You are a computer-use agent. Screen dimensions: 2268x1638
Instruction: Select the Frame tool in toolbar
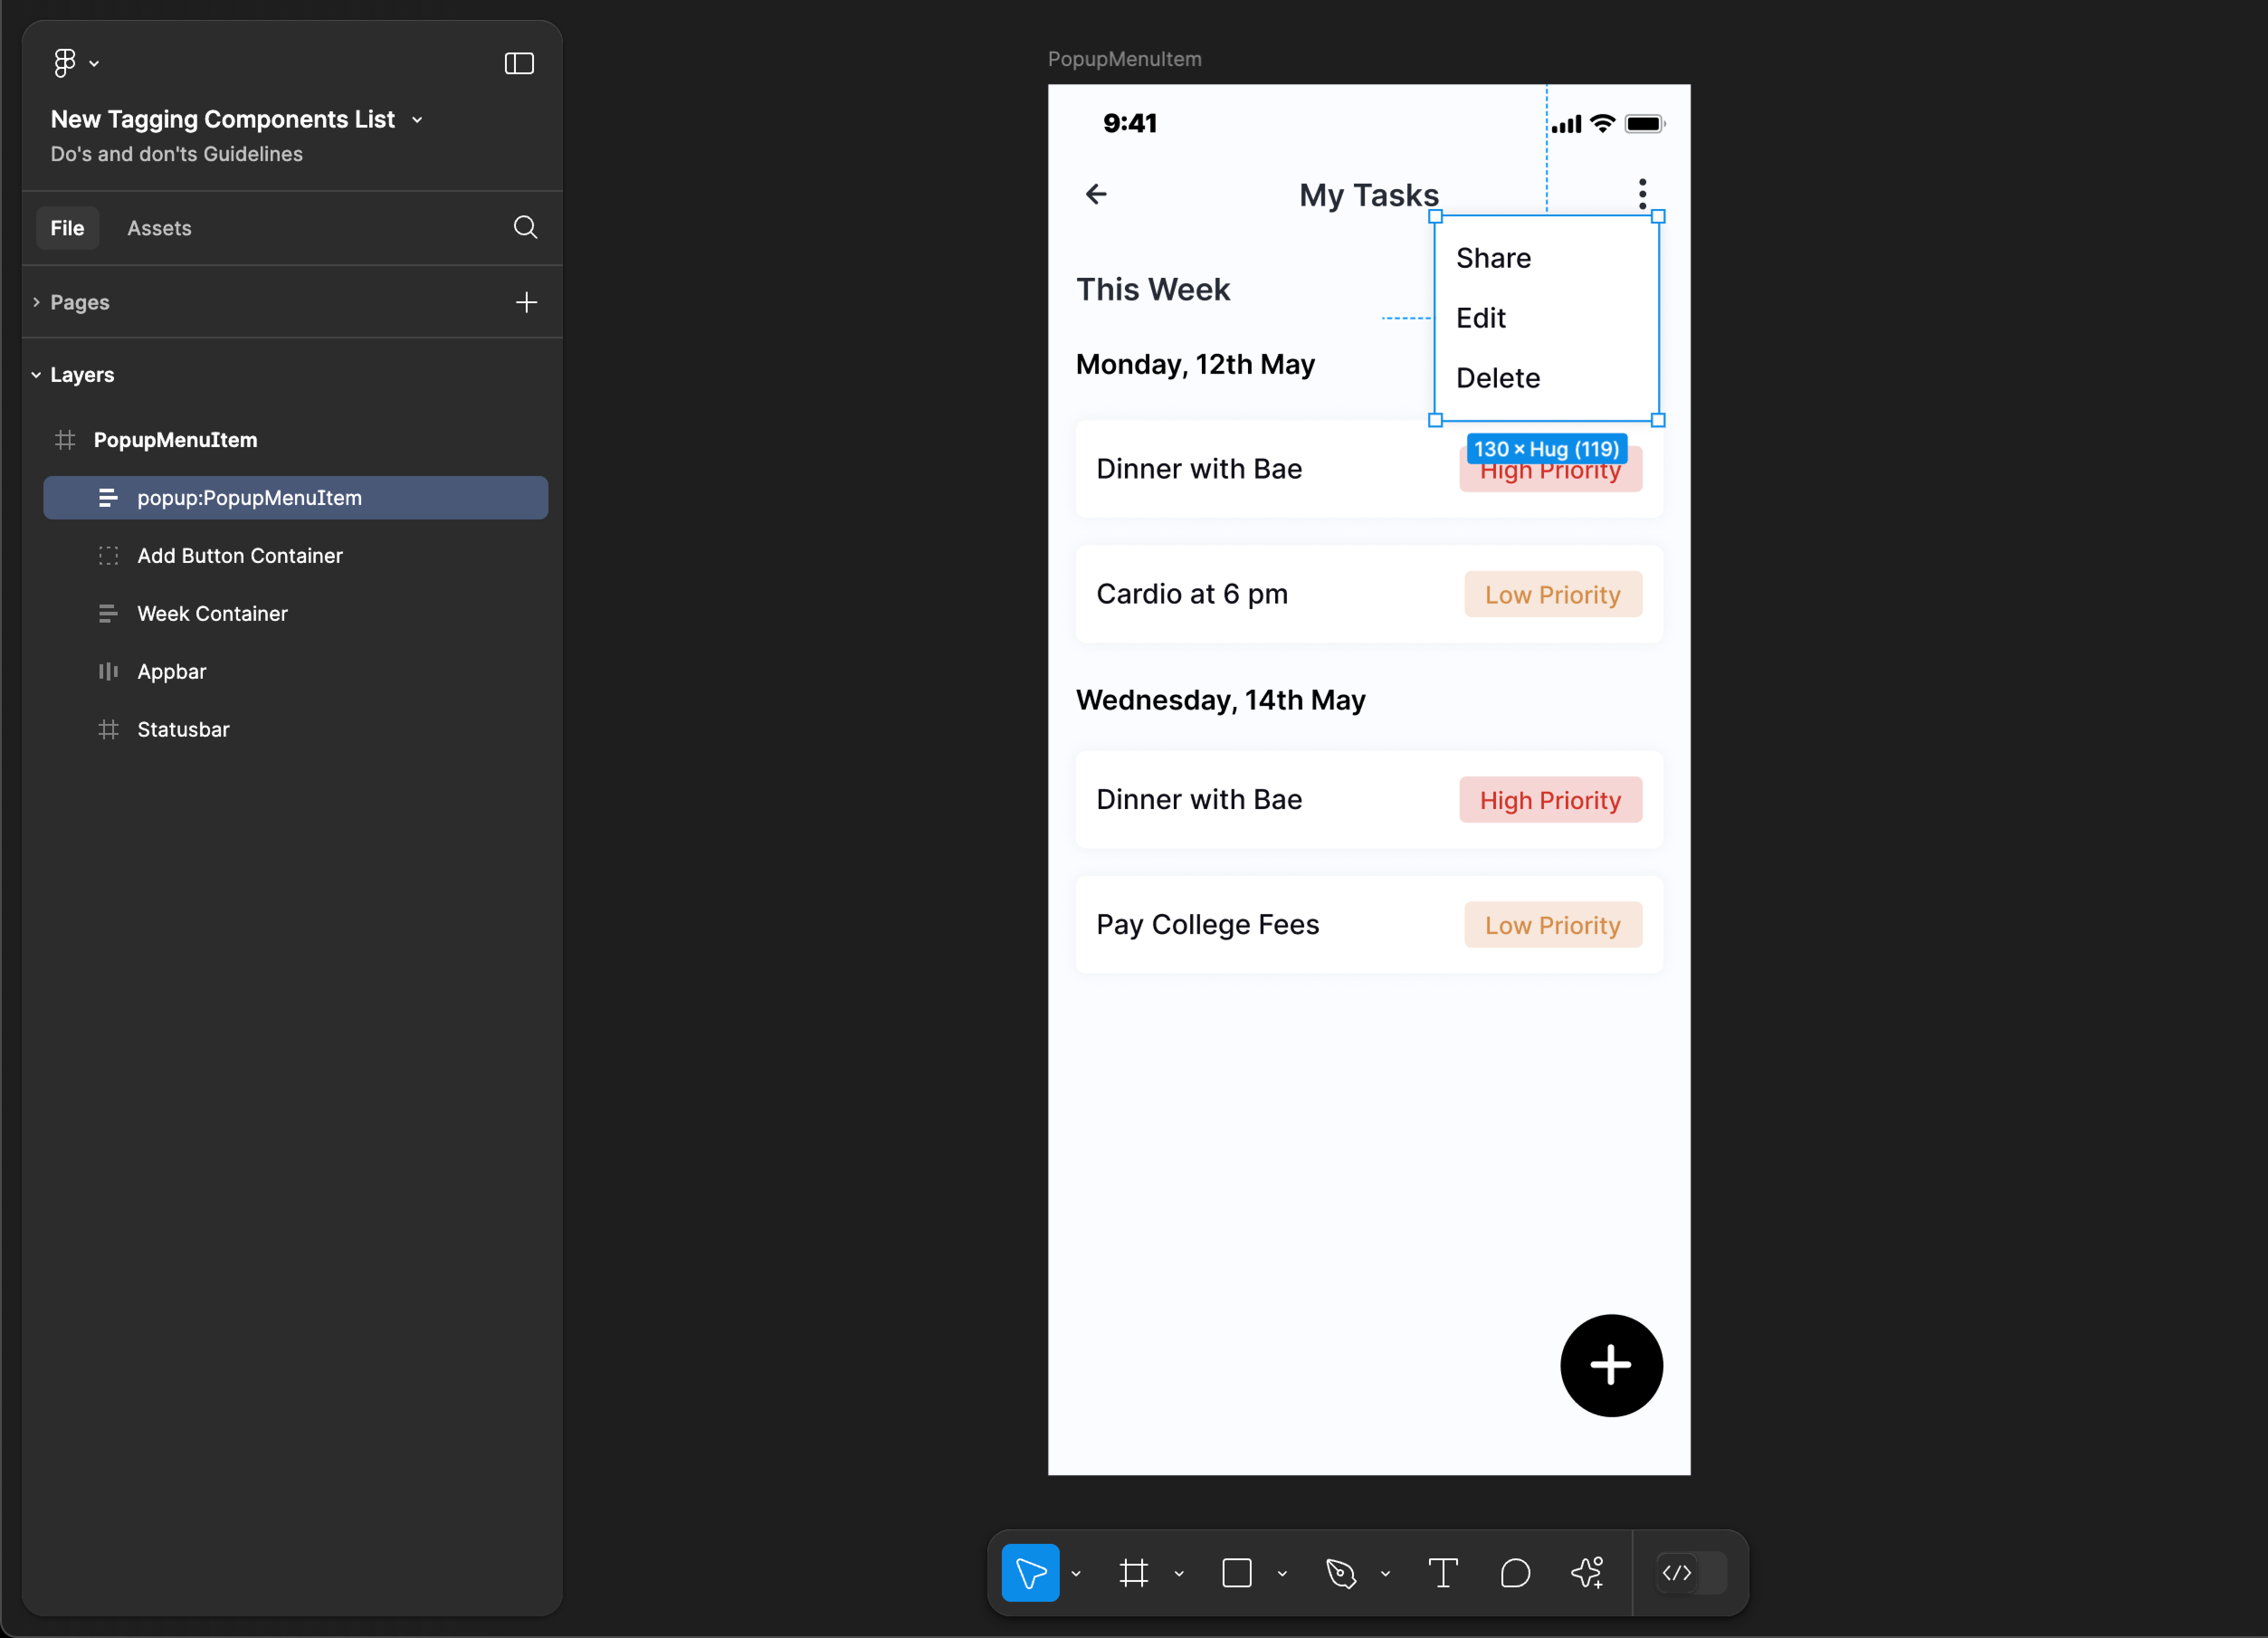[1134, 1572]
